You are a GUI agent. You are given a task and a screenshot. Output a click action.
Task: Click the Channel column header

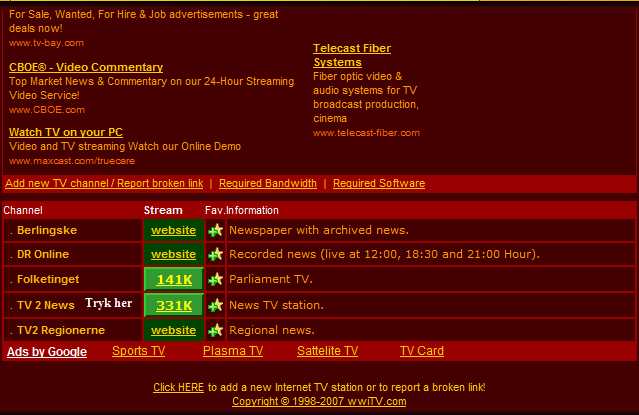click(x=23, y=210)
